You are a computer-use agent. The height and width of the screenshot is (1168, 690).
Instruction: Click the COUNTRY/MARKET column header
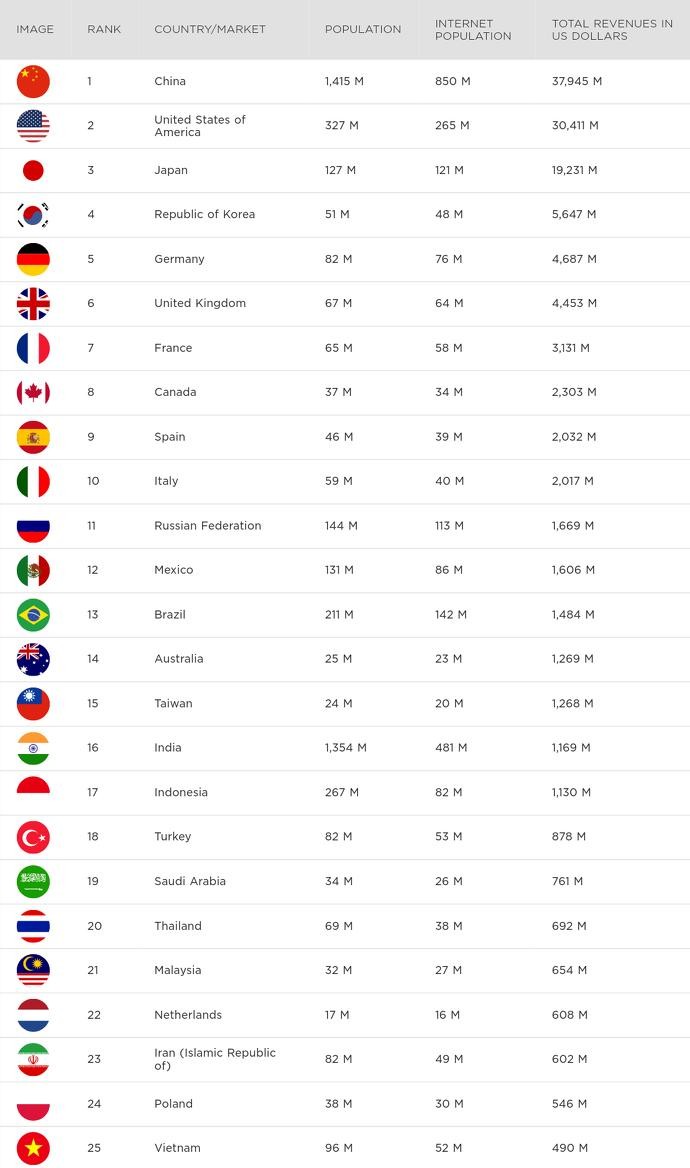pyautogui.click(x=210, y=29)
